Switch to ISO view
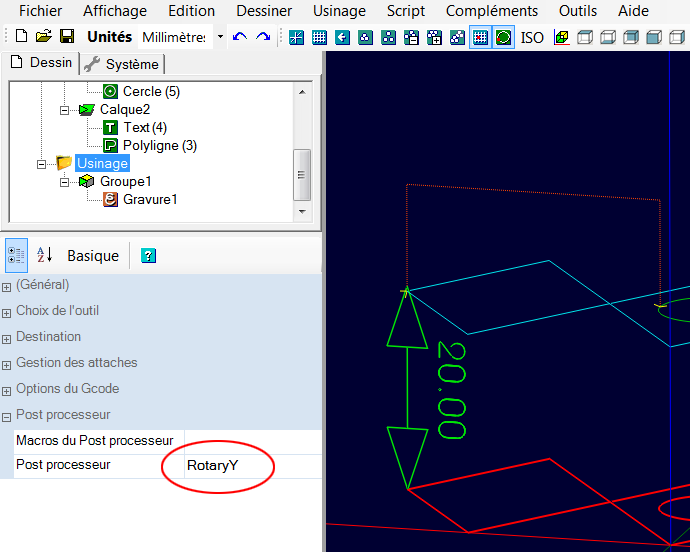Viewport: 690px width, 552px height. tap(532, 38)
